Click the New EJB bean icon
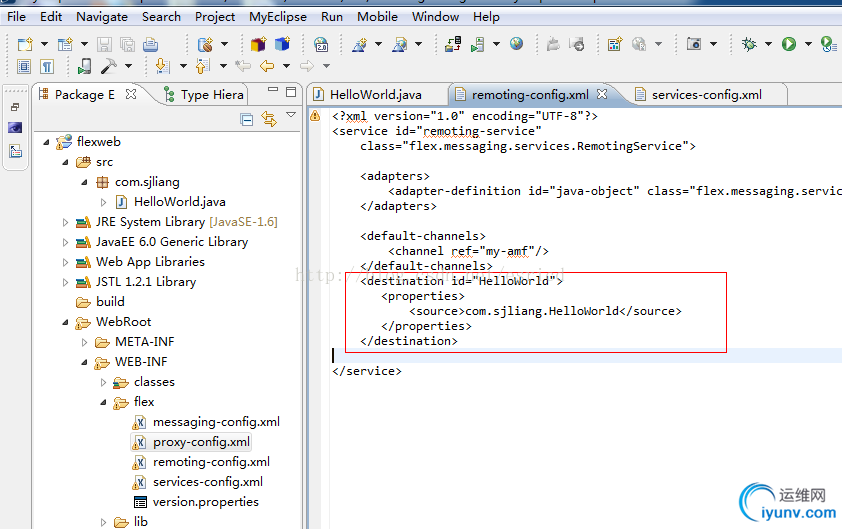Image resolution: width=842 pixels, height=529 pixels. [x=205, y=44]
